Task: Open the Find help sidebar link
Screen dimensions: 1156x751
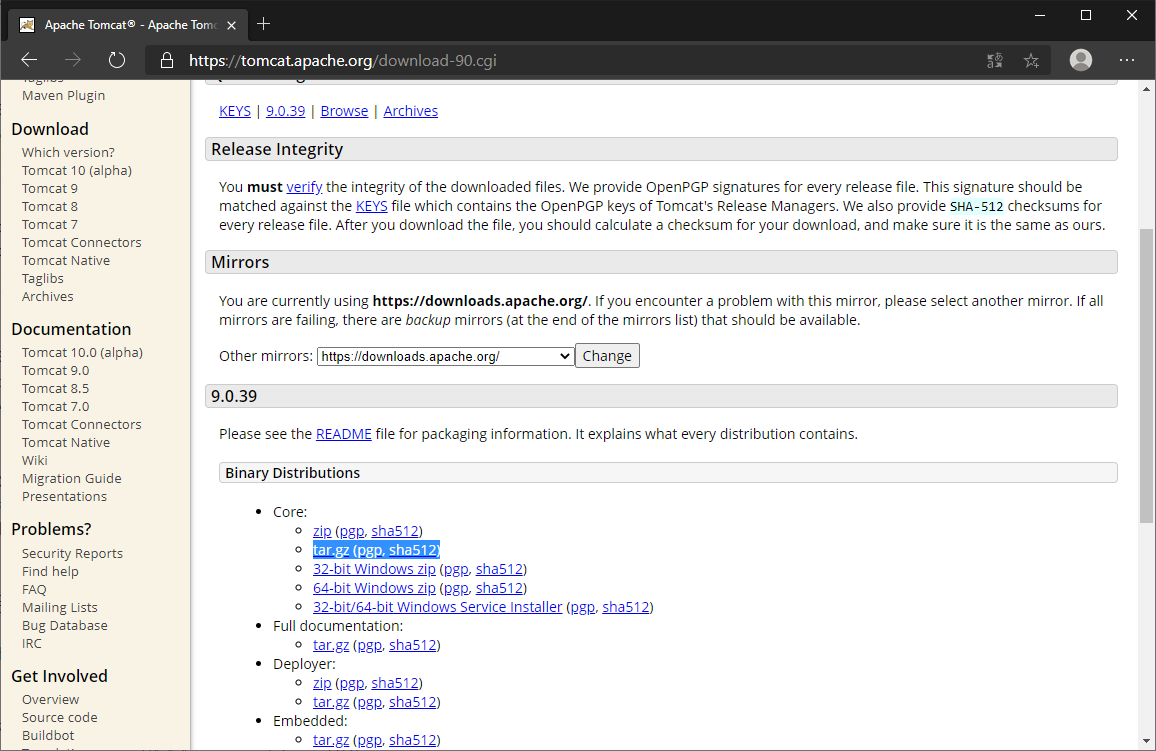Action: click(50, 571)
